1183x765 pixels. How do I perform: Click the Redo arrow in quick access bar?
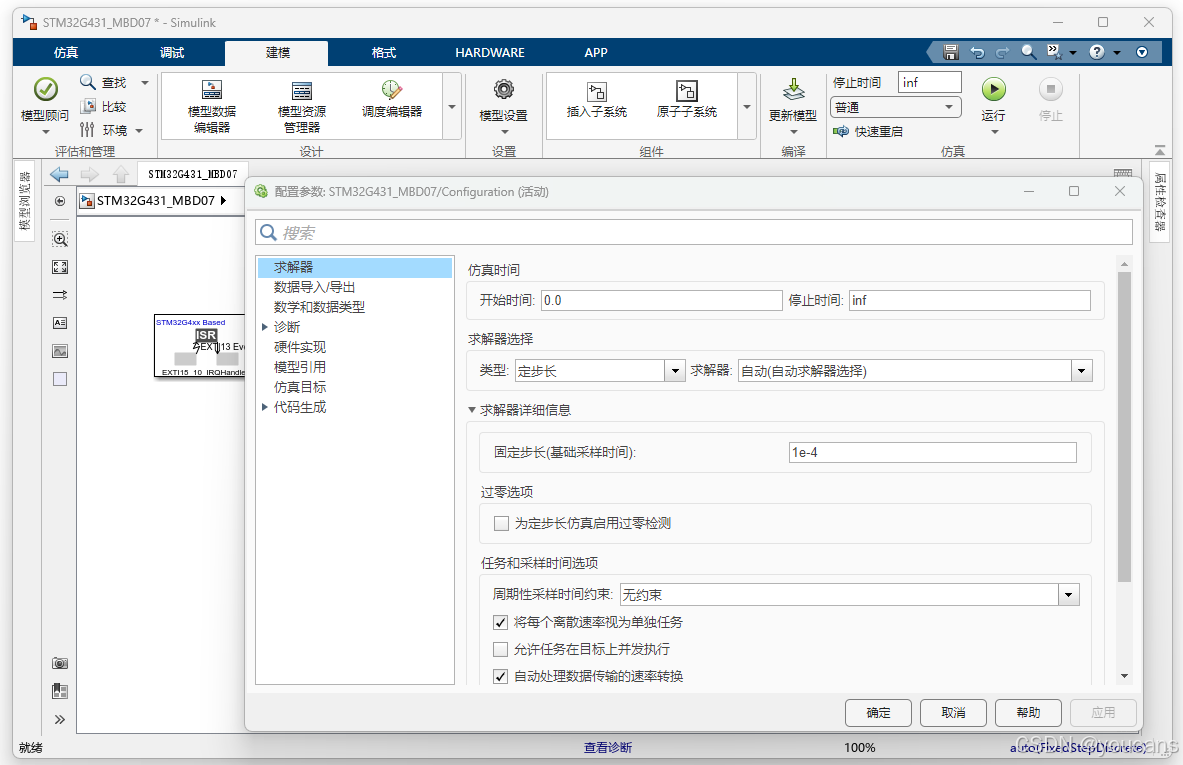click(1003, 52)
